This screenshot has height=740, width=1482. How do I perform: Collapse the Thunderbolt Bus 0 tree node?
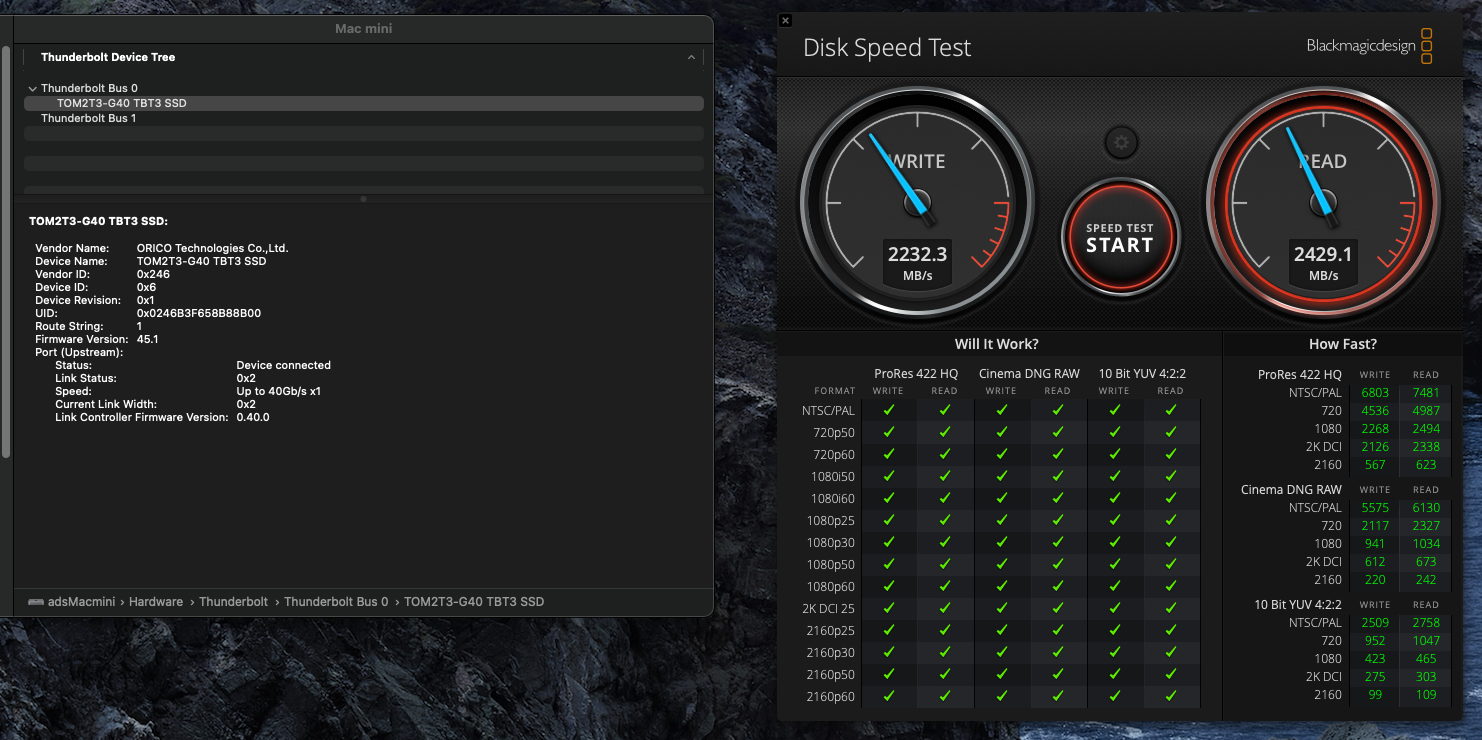point(32,89)
